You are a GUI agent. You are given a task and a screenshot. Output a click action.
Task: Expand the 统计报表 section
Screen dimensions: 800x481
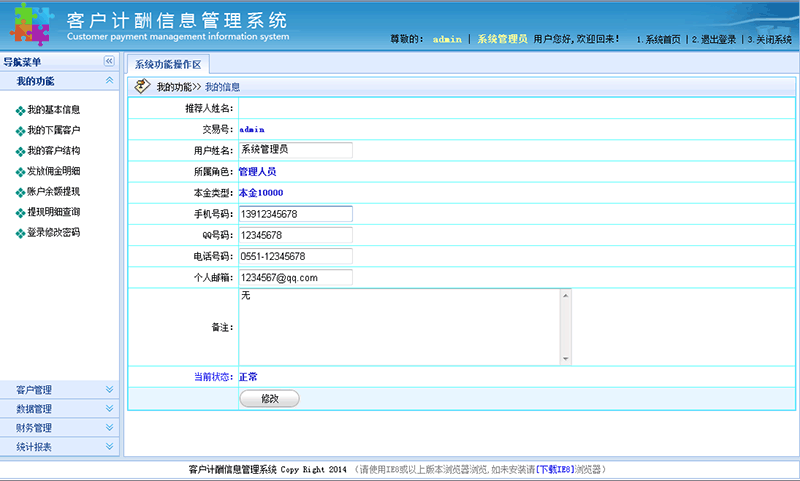[x=109, y=446]
